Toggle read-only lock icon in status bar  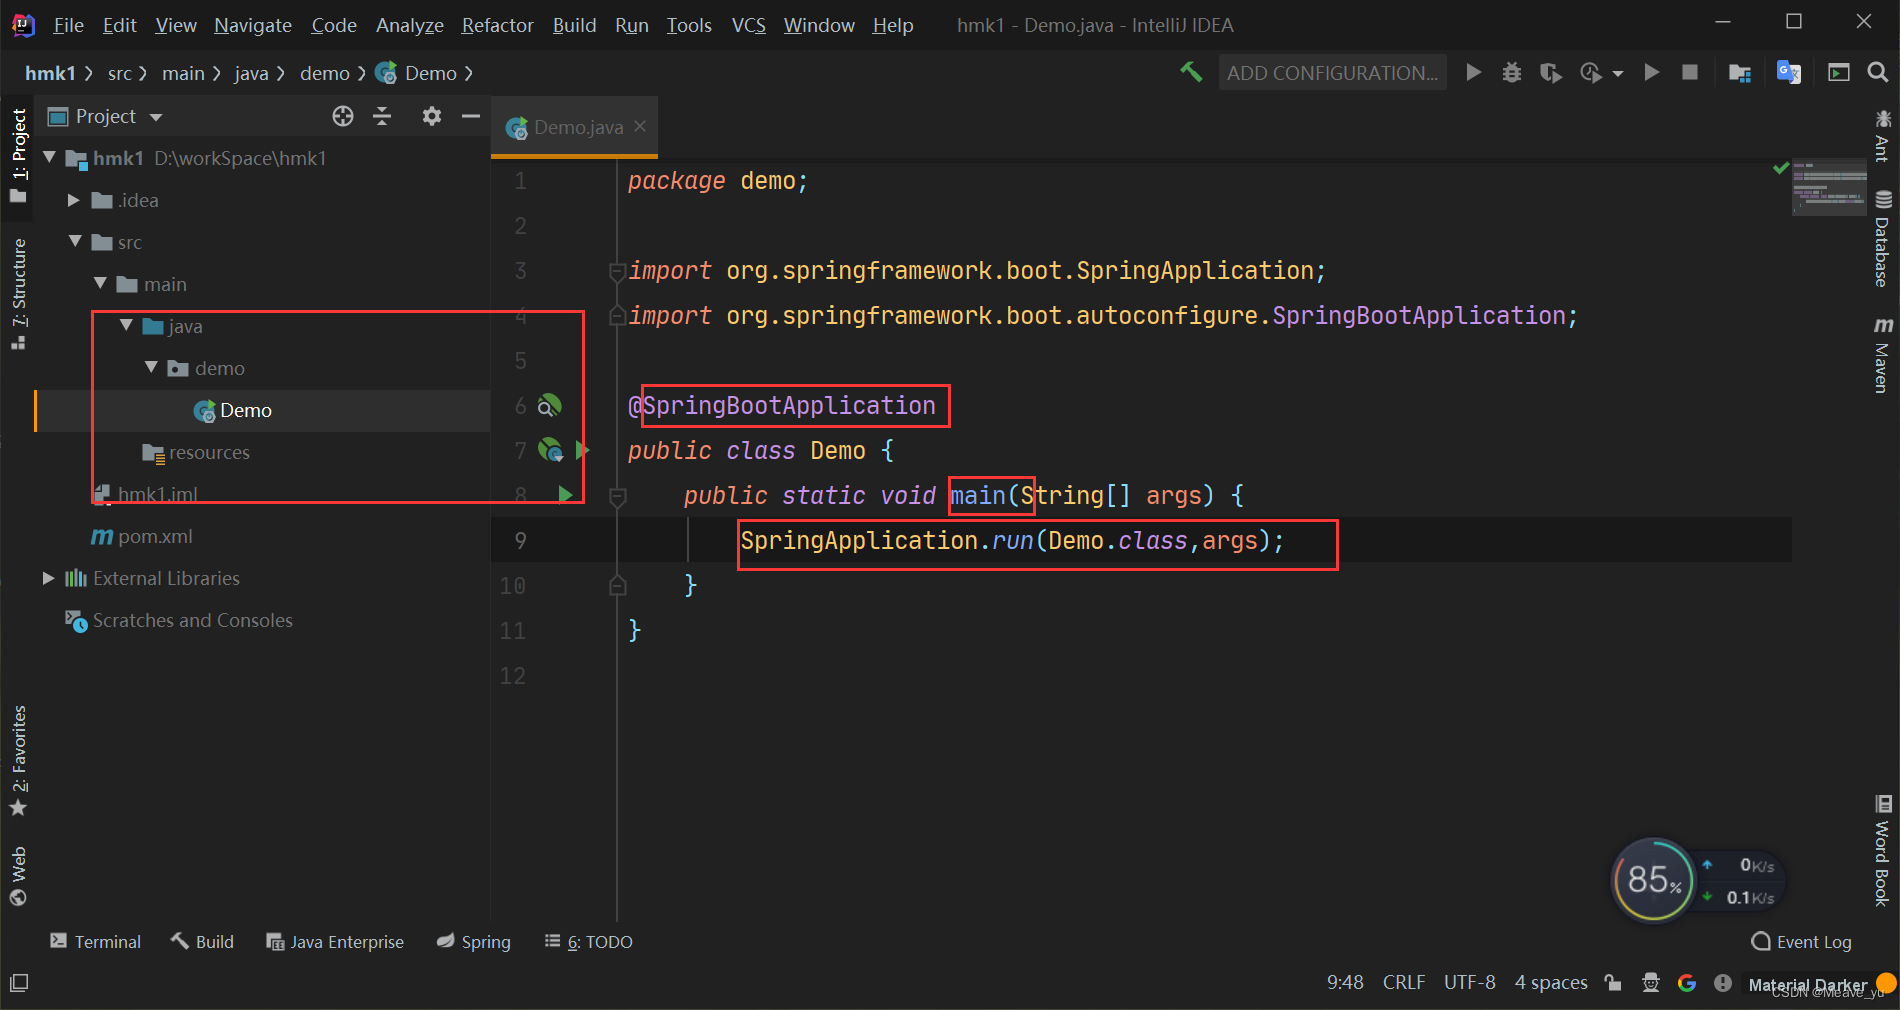tap(1612, 983)
